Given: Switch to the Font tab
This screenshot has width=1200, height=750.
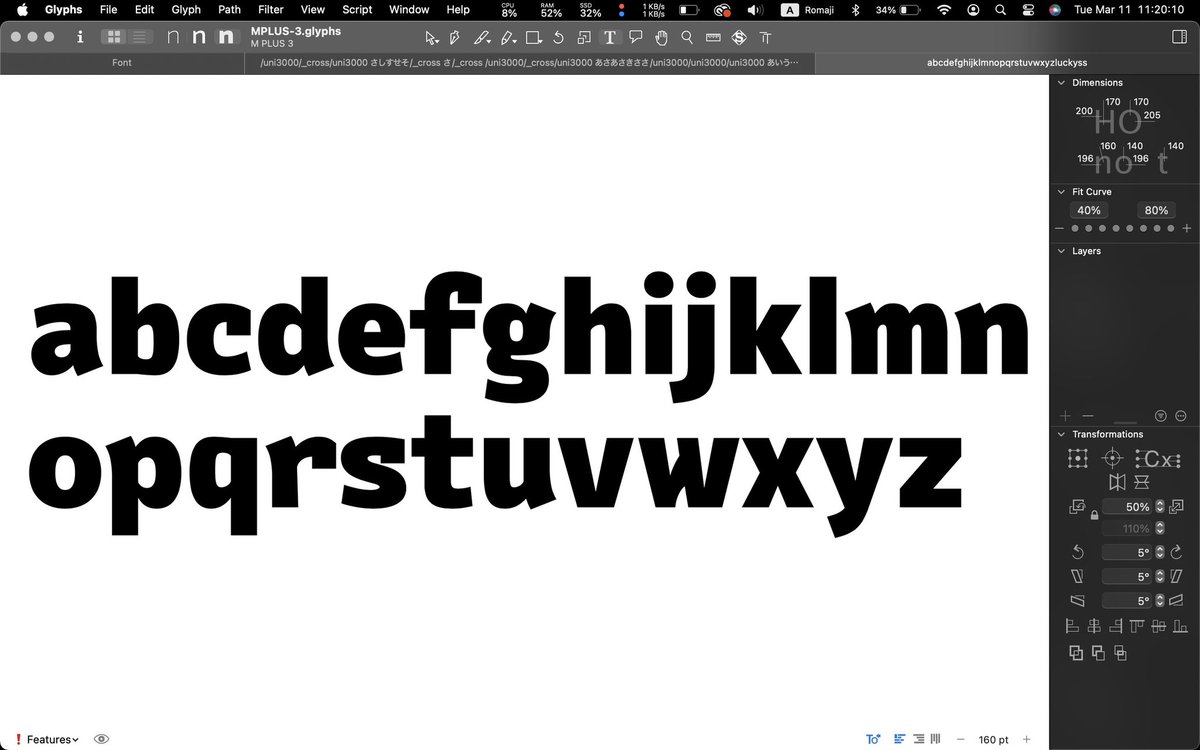Looking at the screenshot, I should (122, 62).
